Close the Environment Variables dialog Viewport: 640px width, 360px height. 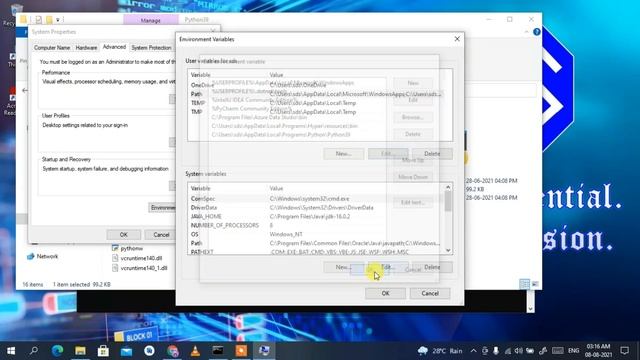tap(457, 39)
